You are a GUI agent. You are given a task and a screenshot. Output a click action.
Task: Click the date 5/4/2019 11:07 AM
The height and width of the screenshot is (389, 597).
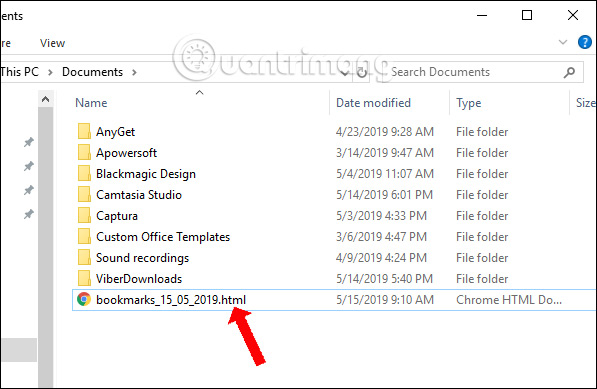point(385,174)
